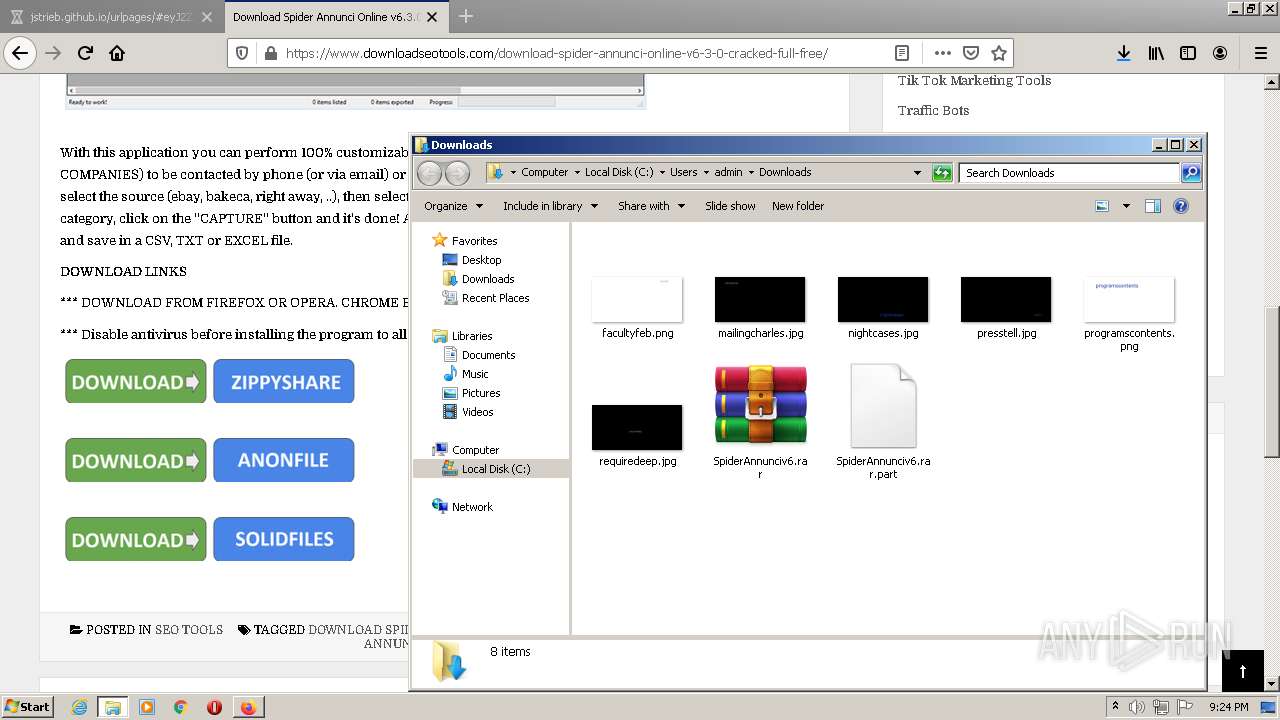Bookmark this page with star icon
Screen dimensions: 1280x720
(x=998, y=53)
